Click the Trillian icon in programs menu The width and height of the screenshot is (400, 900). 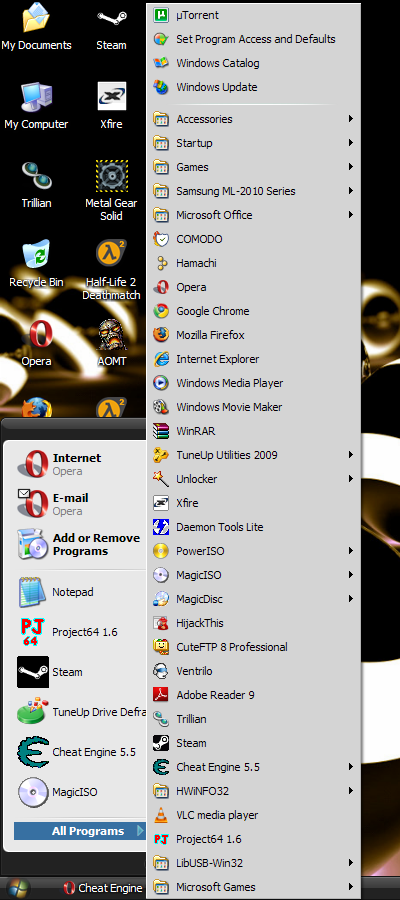click(161, 719)
